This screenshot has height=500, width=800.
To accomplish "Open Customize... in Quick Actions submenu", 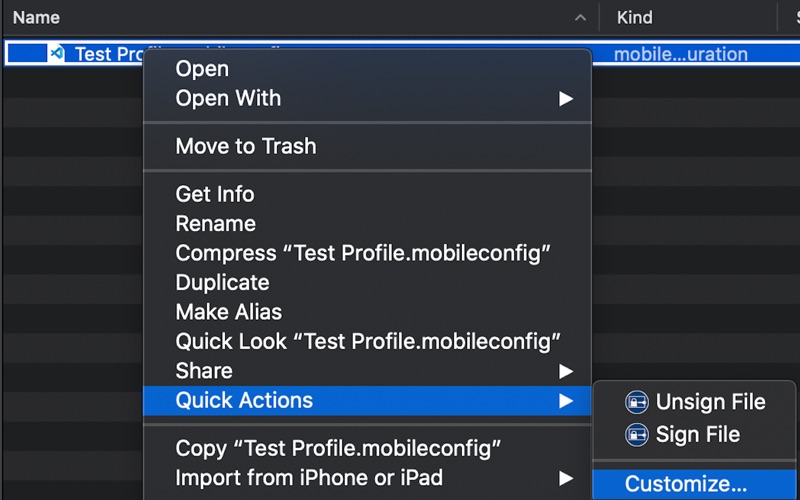I will pos(686,484).
